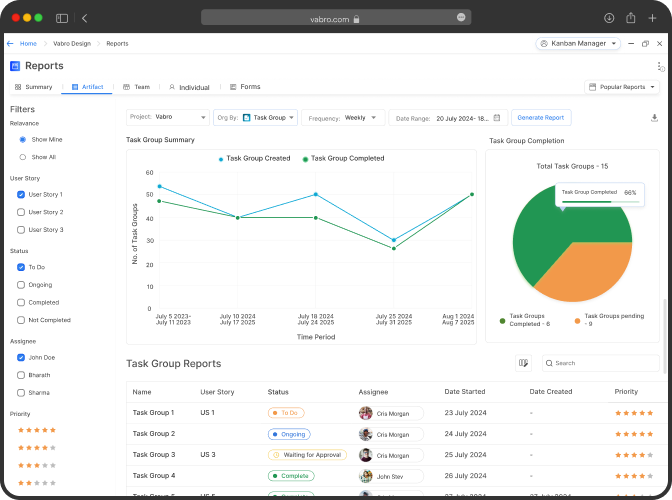Click the Generate Report button
Screen dimensions: 672x500
[x=540, y=117]
